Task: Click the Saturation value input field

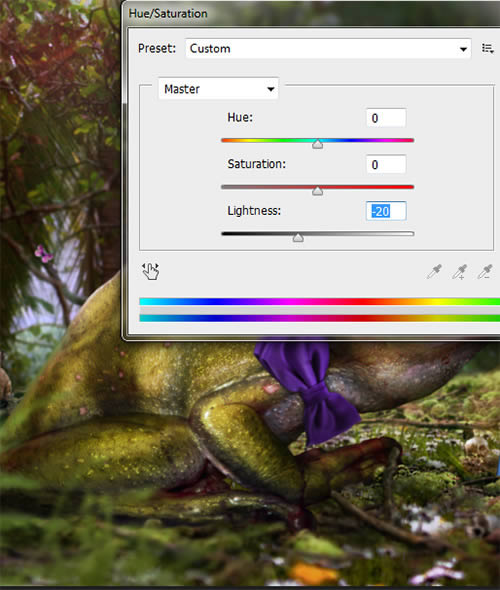Action: pos(386,164)
